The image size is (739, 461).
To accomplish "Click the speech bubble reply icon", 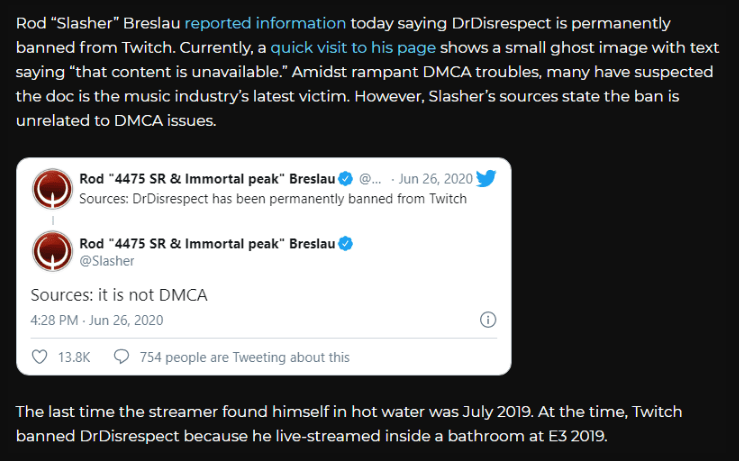I will 121,357.
